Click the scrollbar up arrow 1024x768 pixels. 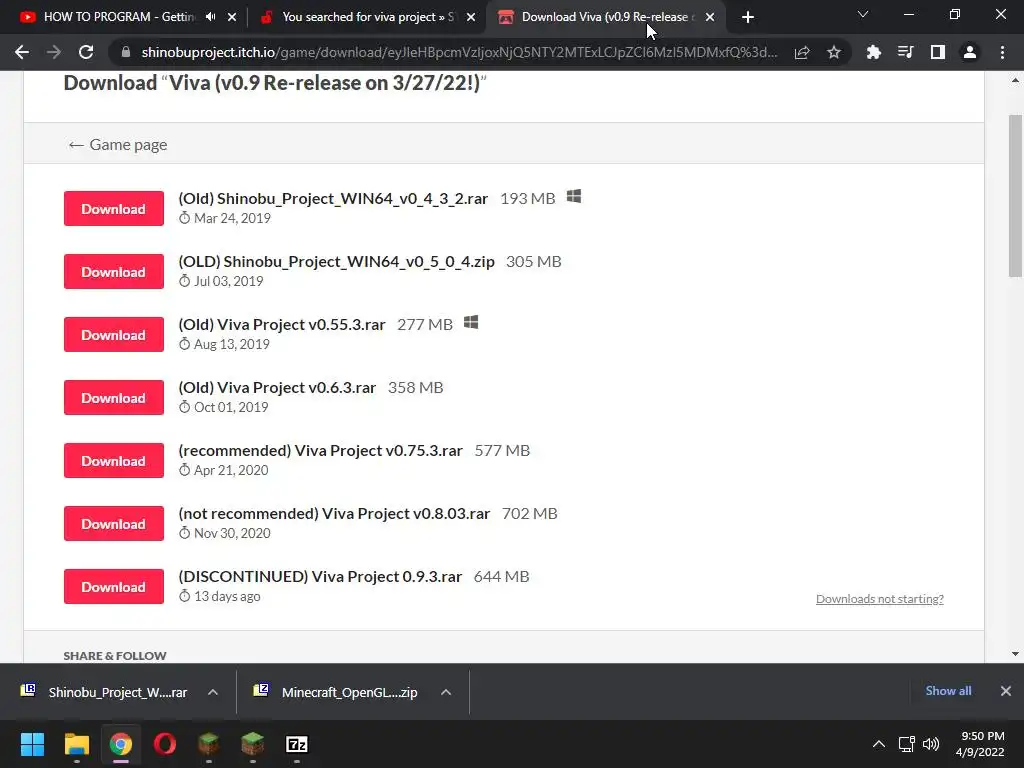pos(1016,81)
